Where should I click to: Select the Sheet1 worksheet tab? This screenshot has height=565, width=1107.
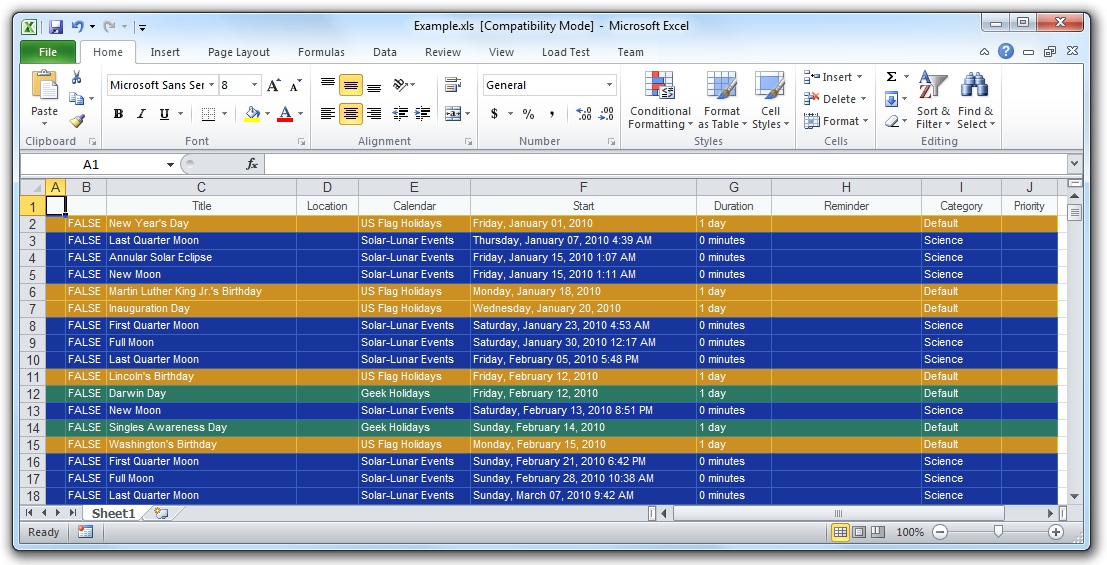point(114,513)
